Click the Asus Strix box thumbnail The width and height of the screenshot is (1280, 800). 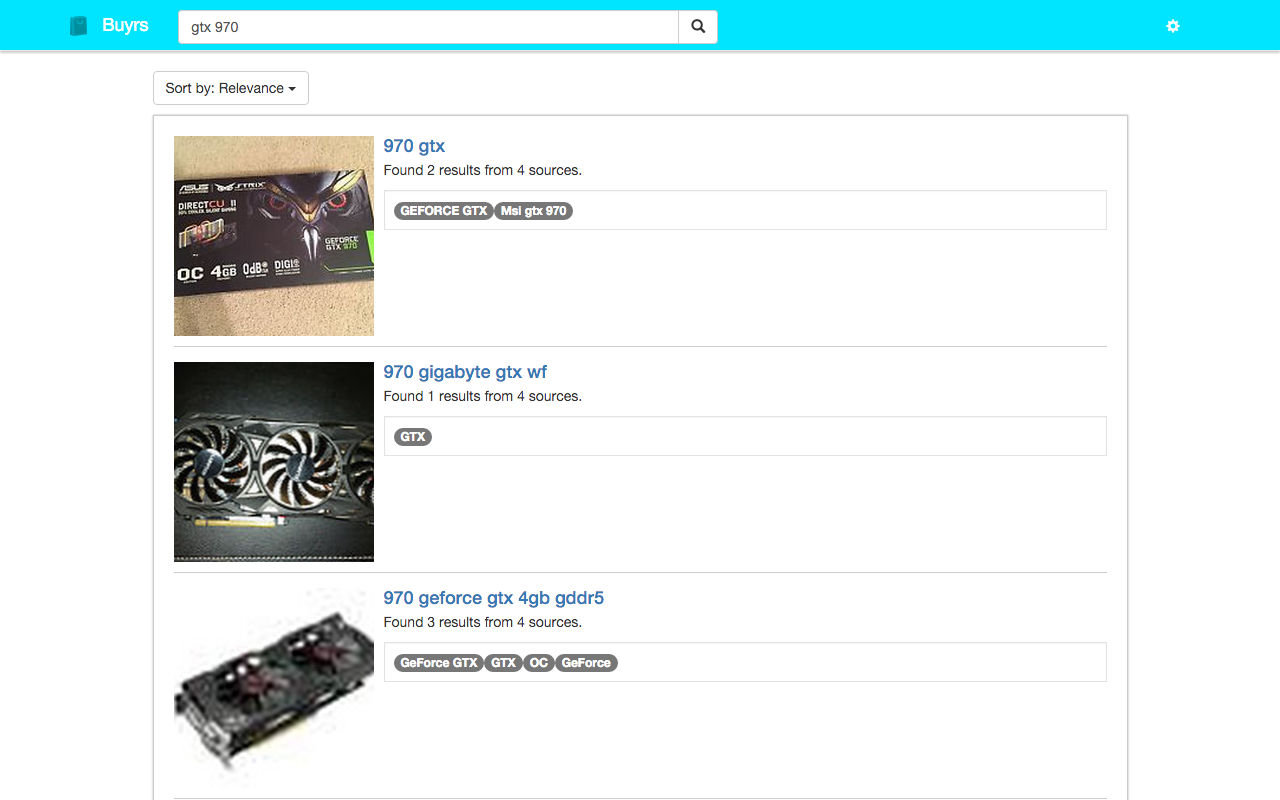click(274, 236)
